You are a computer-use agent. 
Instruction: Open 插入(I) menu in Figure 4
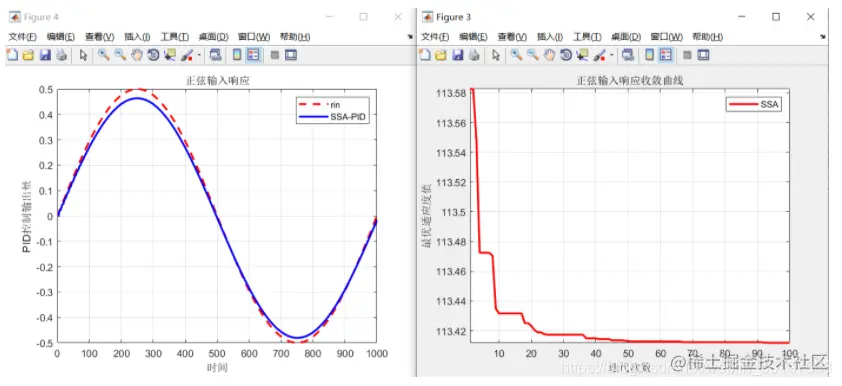[x=137, y=37]
